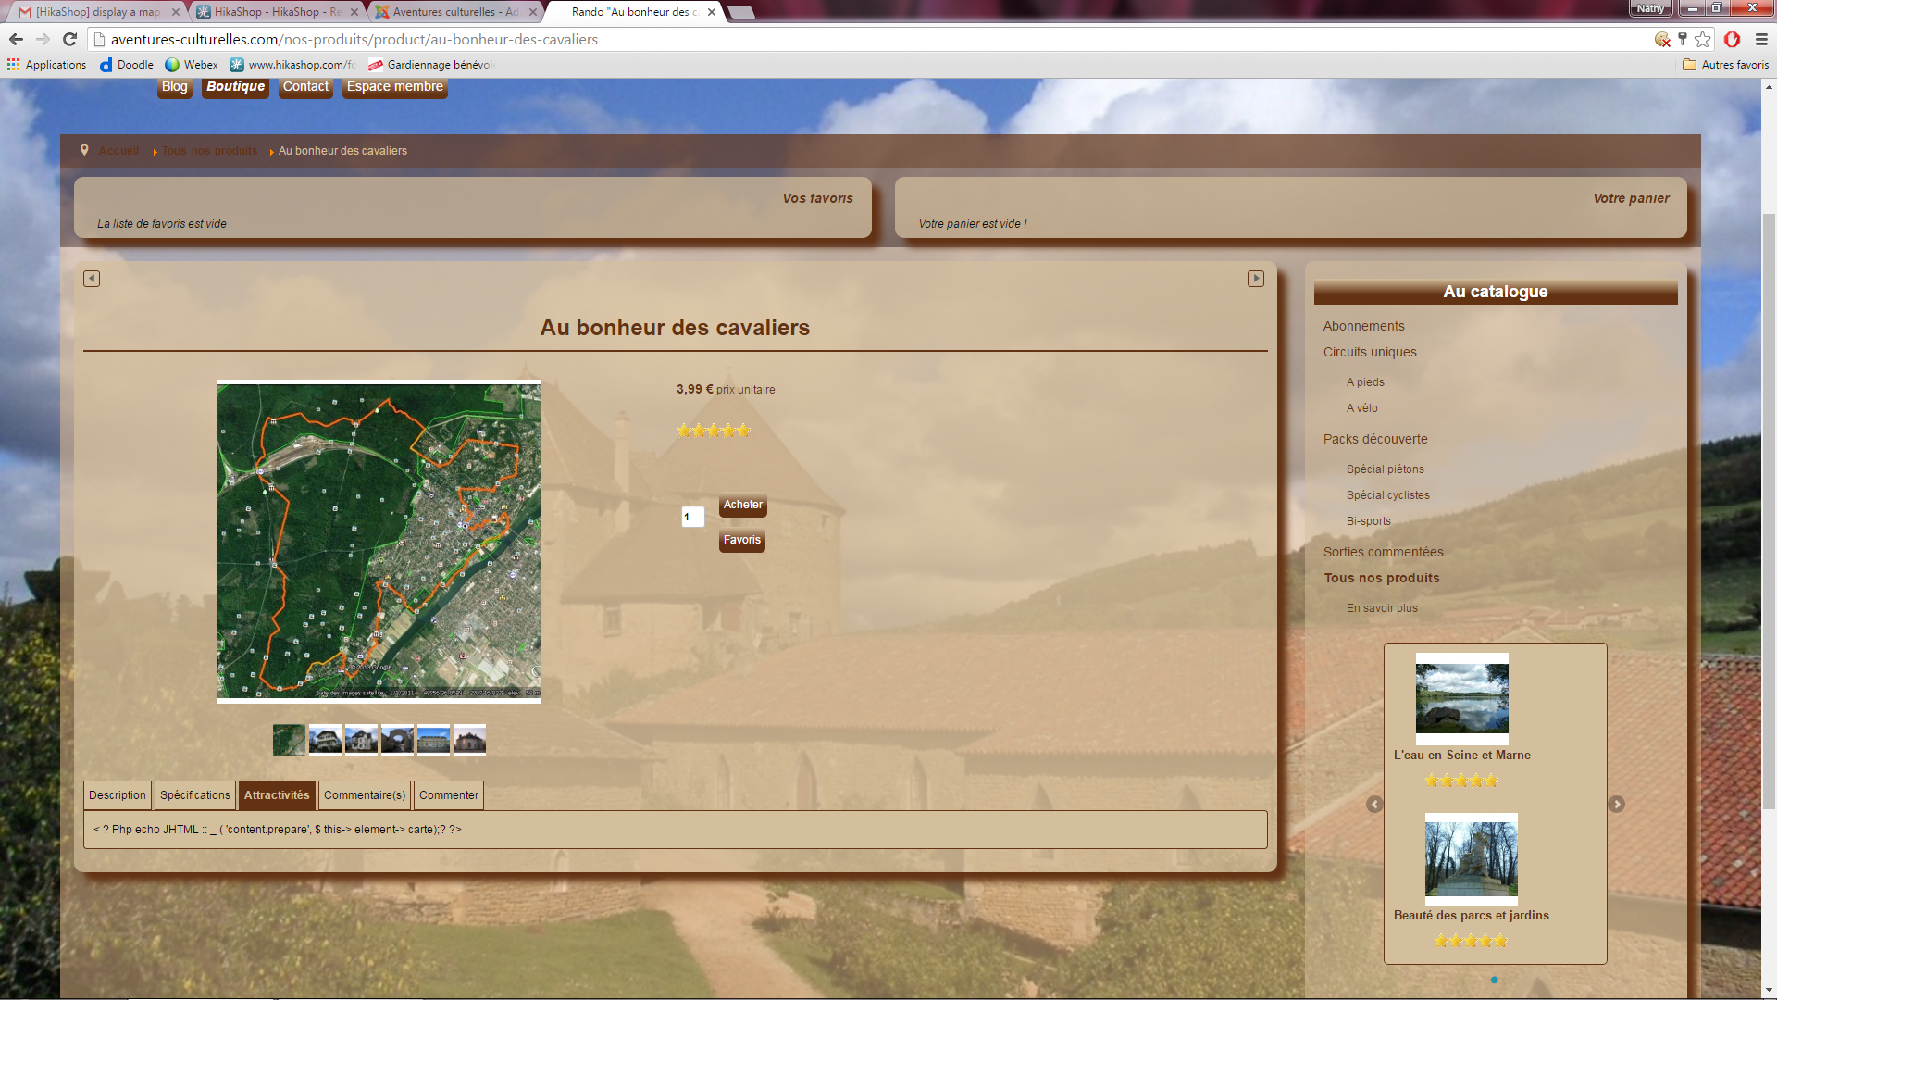
Task: Add product to Favoris
Action: pos(742,540)
